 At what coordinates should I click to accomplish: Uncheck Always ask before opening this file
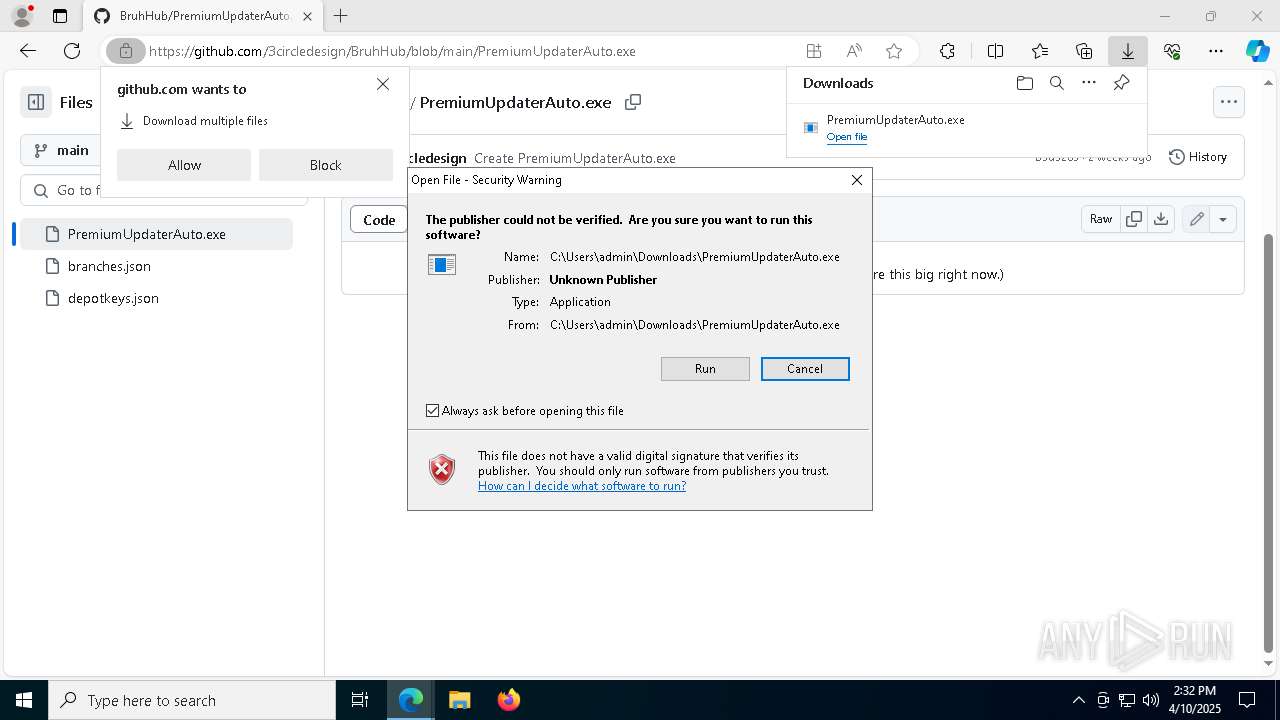point(433,410)
